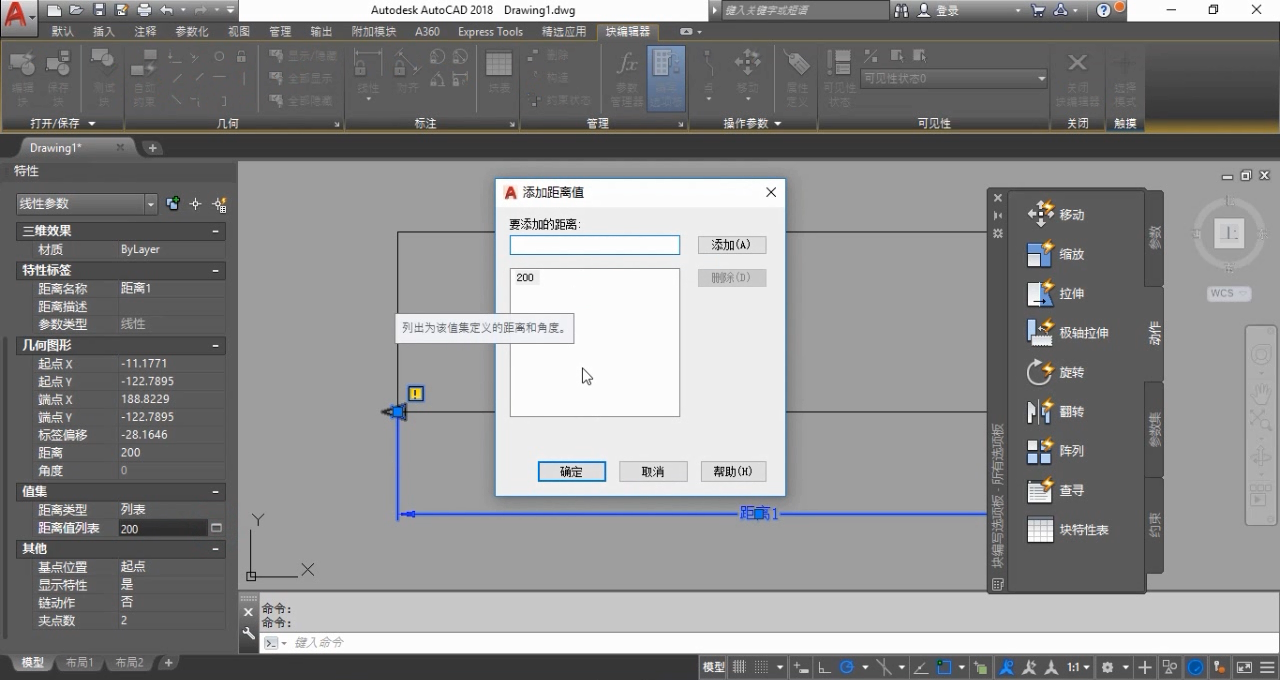Select the 拉伸 action in the palette
Image resolution: width=1280 pixels, height=680 pixels.
[1056, 294]
